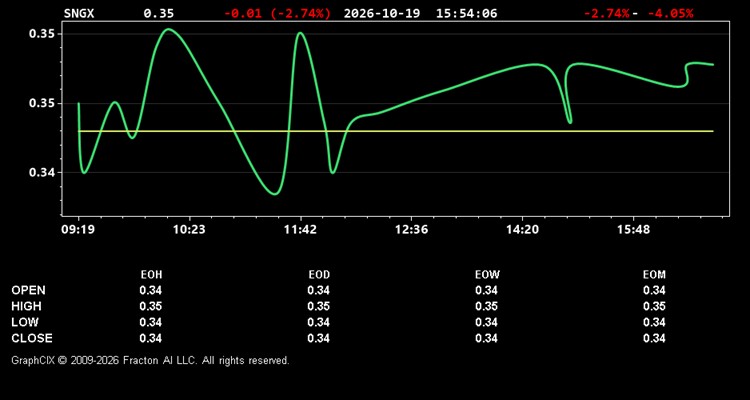Click the HIGH row label
The width and height of the screenshot is (750, 400).
(x=26, y=306)
